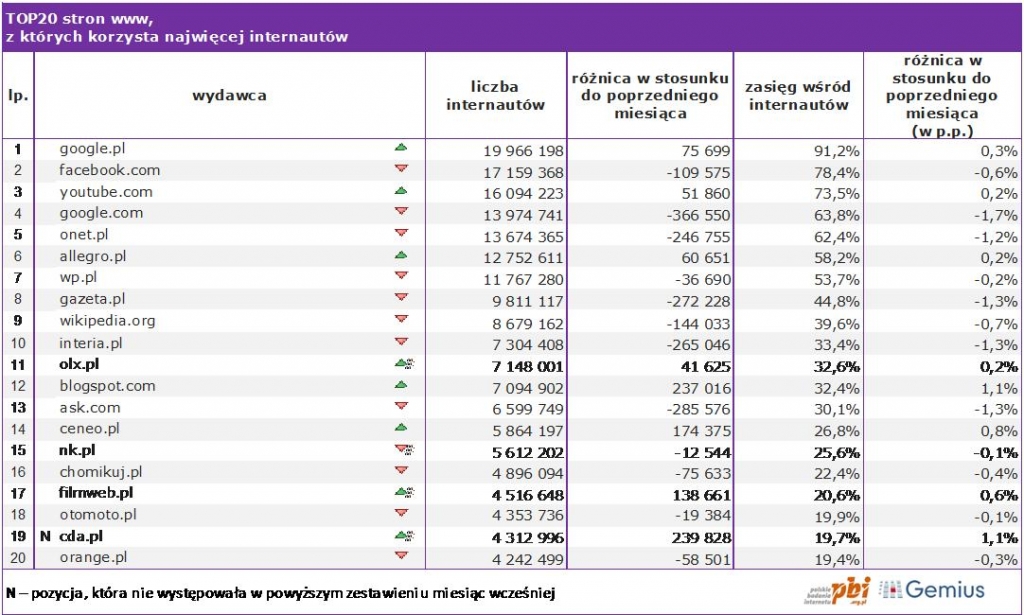This screenshot has height=615, width=1024.
Task: Select the "wydawca" column header
Action: tap(230, 95)
